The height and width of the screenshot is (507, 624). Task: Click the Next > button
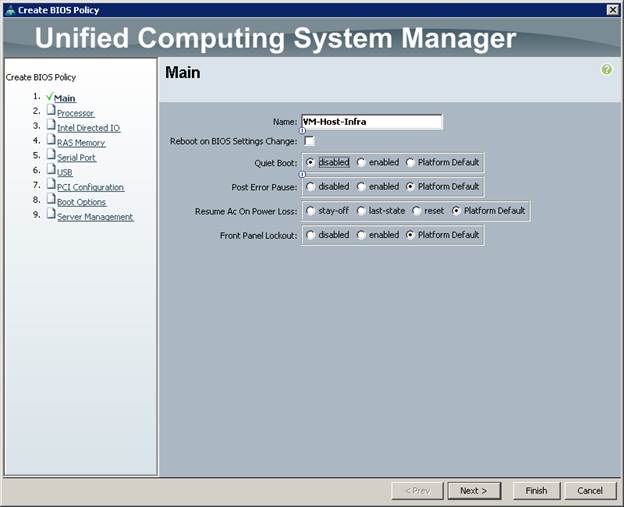[474, 491]
